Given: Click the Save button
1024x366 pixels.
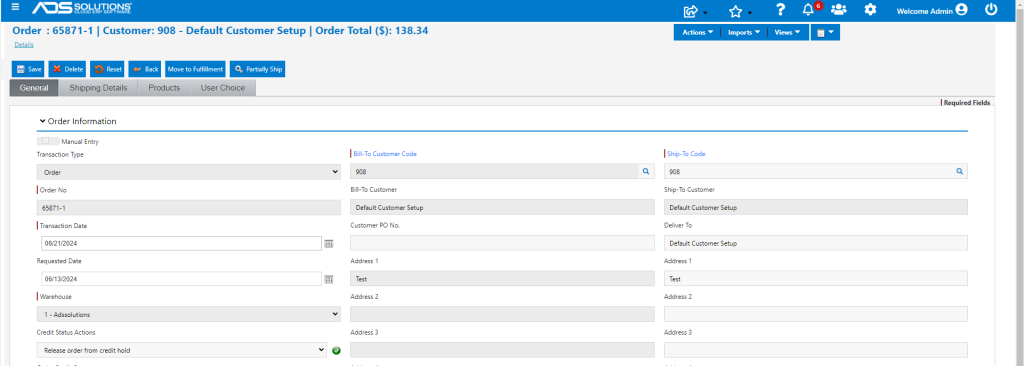Looking at the screenshot, I should pos(28,69).
